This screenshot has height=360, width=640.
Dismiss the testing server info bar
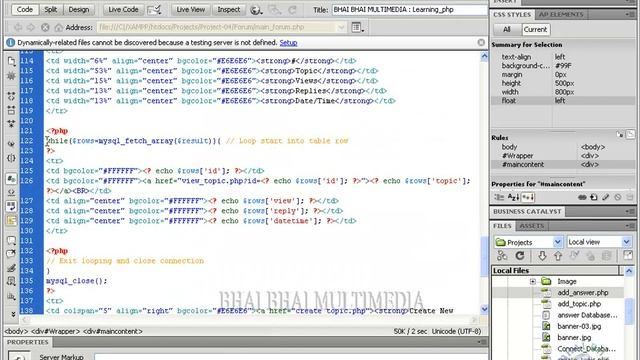pyautogui.click(x=481, y=42)
